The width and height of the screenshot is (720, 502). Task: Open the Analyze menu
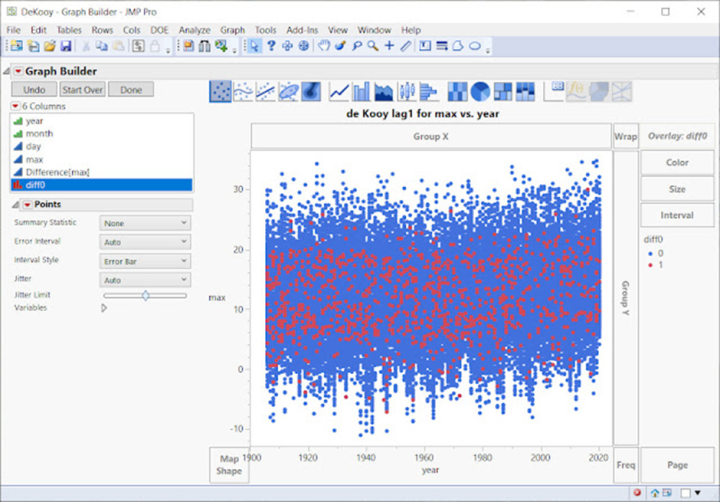tap(195, 30)
